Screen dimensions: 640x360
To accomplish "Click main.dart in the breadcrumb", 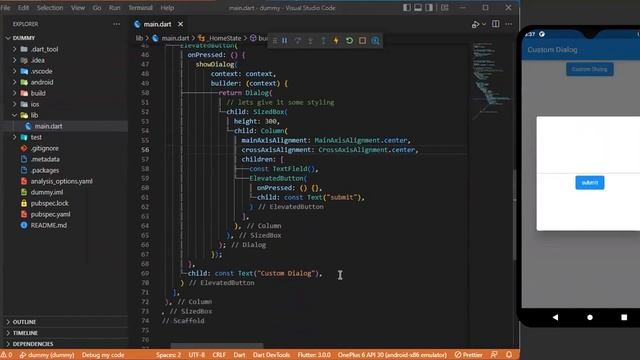I will [x=175, y=38].
